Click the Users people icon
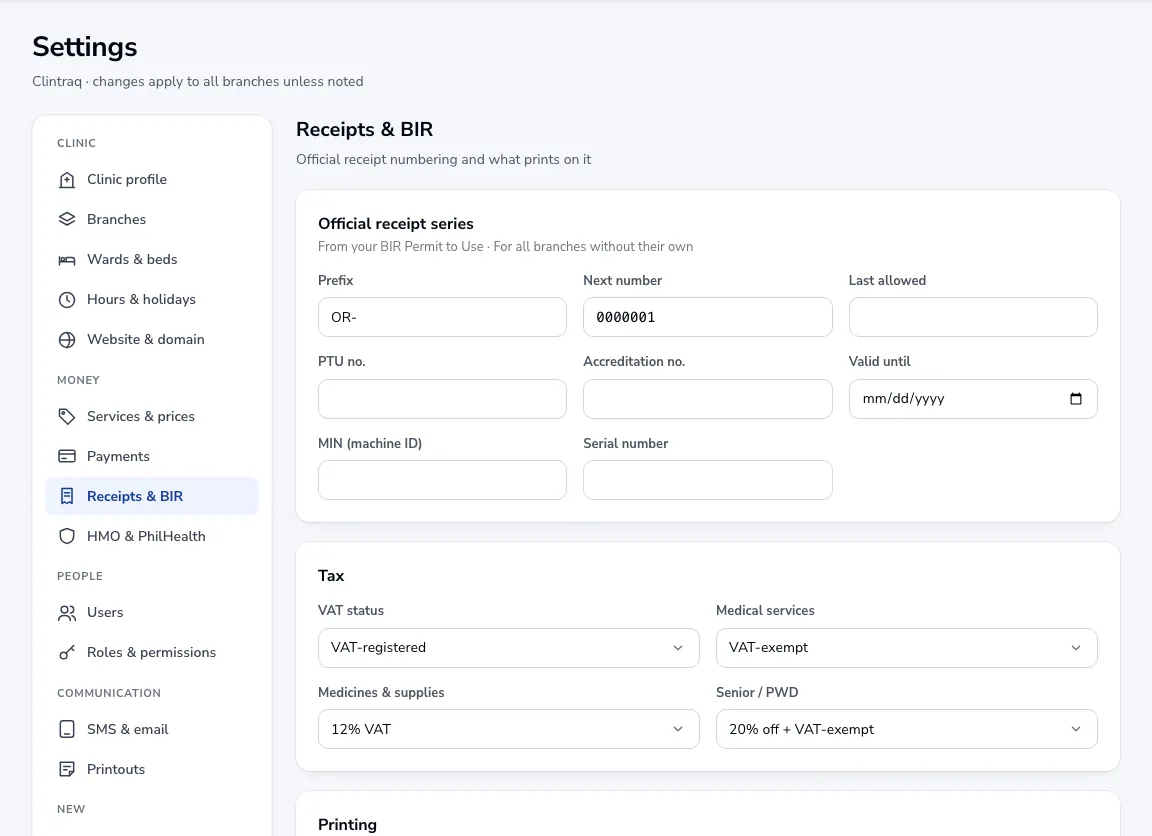1152x836 pixels. tap(67, 613)
